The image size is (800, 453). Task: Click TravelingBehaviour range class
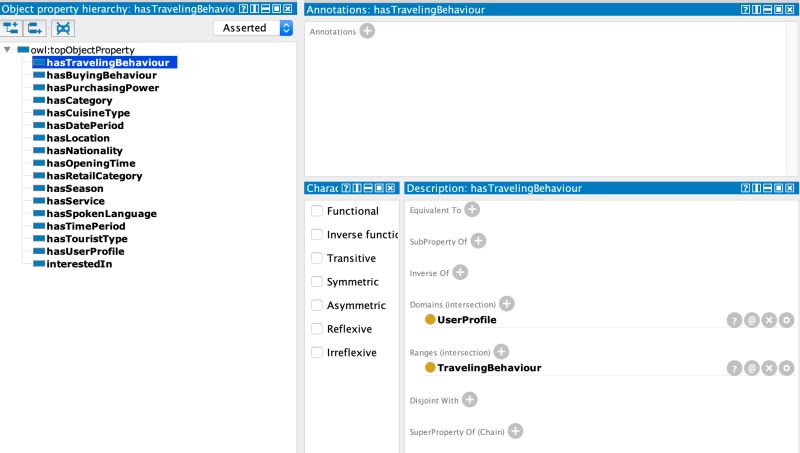pos(489,368)
